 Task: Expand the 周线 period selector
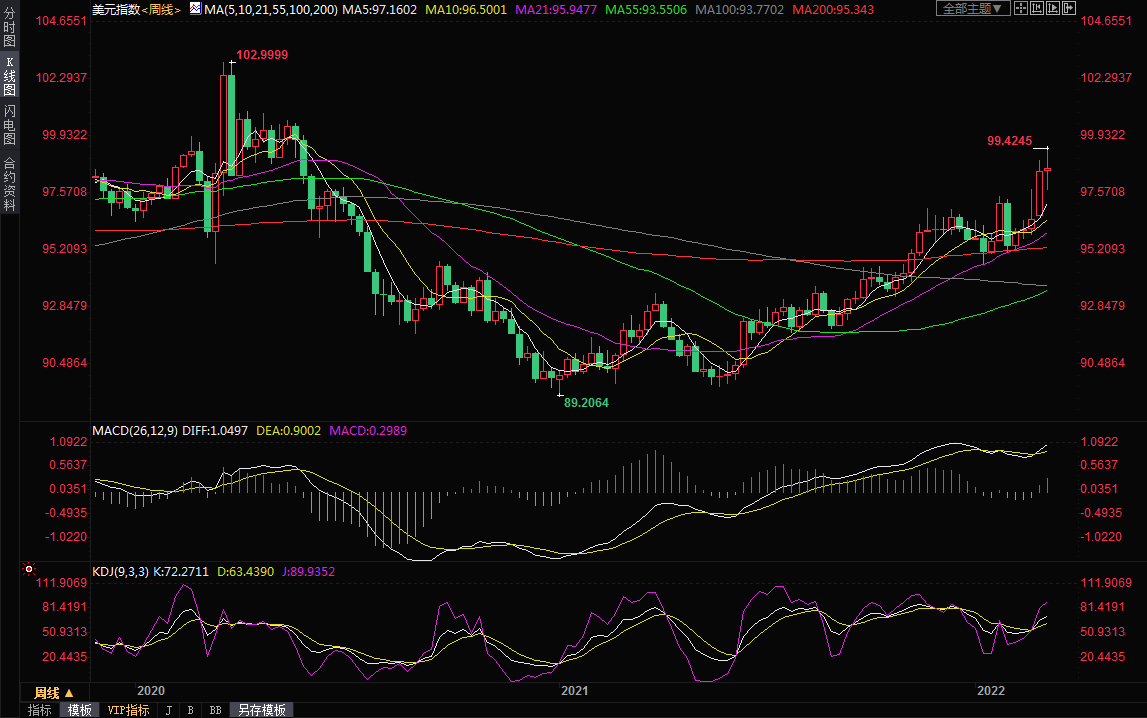click(54, 693)
